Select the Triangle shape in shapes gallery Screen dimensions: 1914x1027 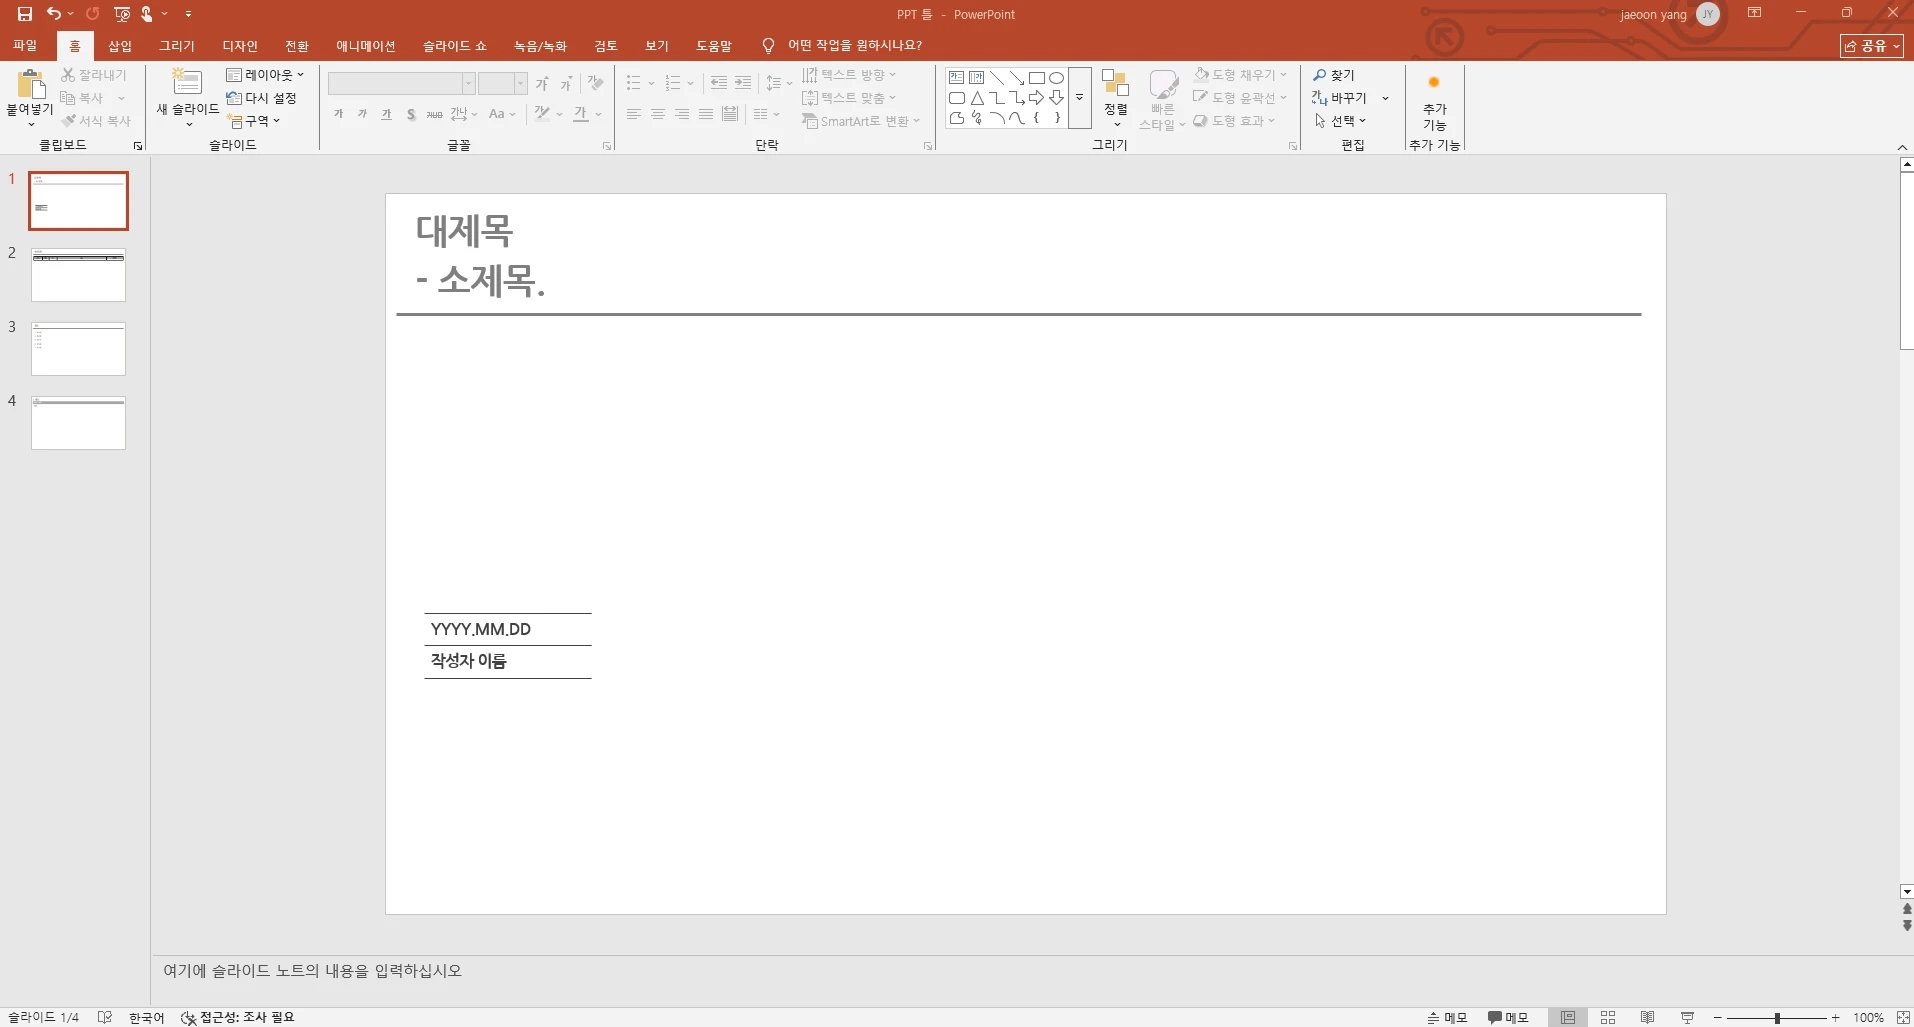pyautogui.click(x=977, y=98)
